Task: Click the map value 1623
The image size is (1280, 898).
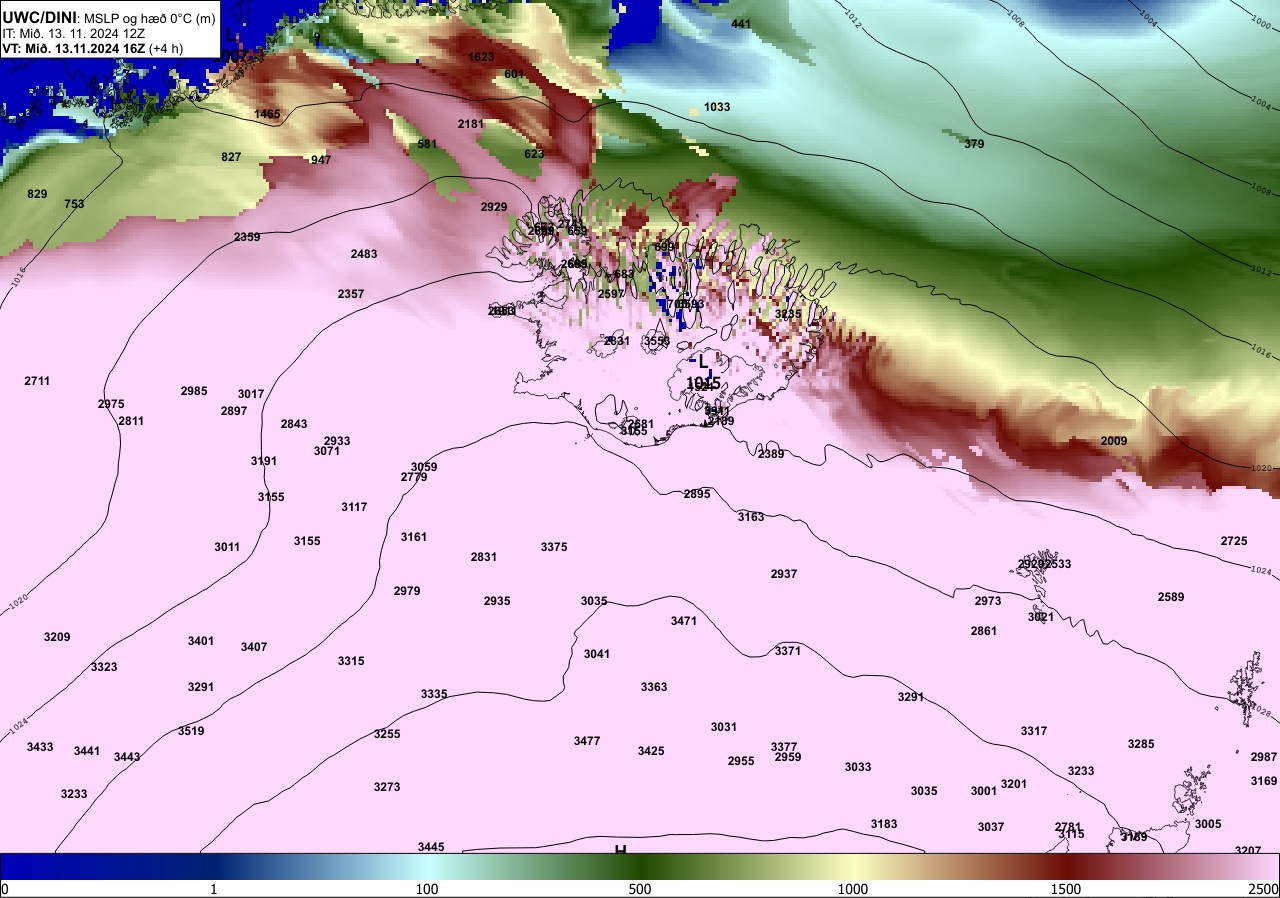Action: pos(481,57)
